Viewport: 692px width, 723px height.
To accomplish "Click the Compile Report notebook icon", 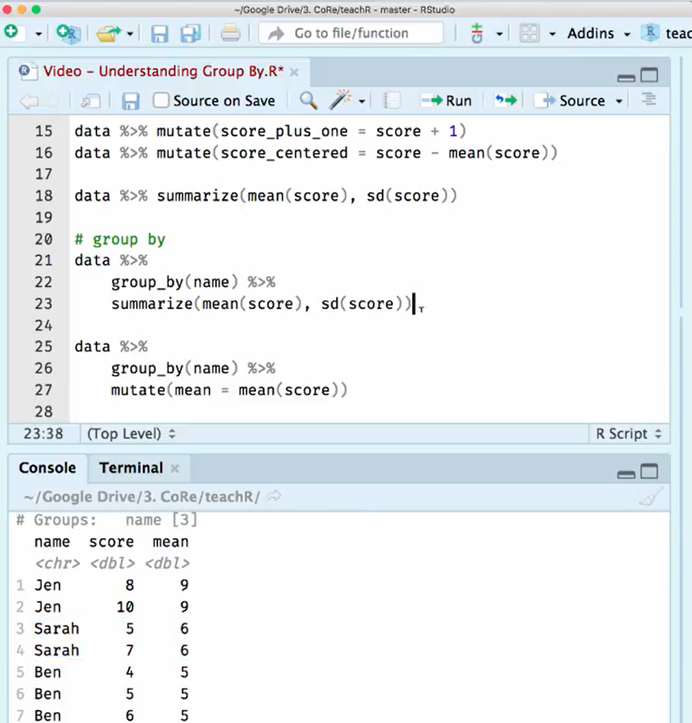I will tap(392, 100).
